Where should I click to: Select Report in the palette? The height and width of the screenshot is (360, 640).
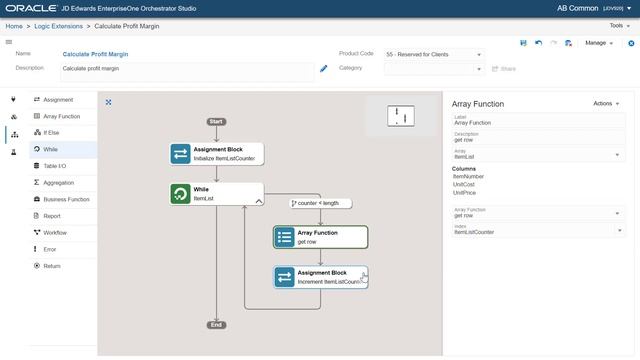tap(63, 216)
